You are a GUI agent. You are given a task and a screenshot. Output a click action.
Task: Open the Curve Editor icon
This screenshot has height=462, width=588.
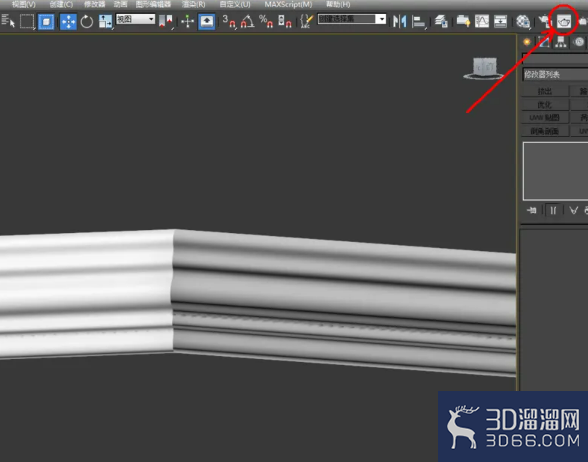point(482,21)
